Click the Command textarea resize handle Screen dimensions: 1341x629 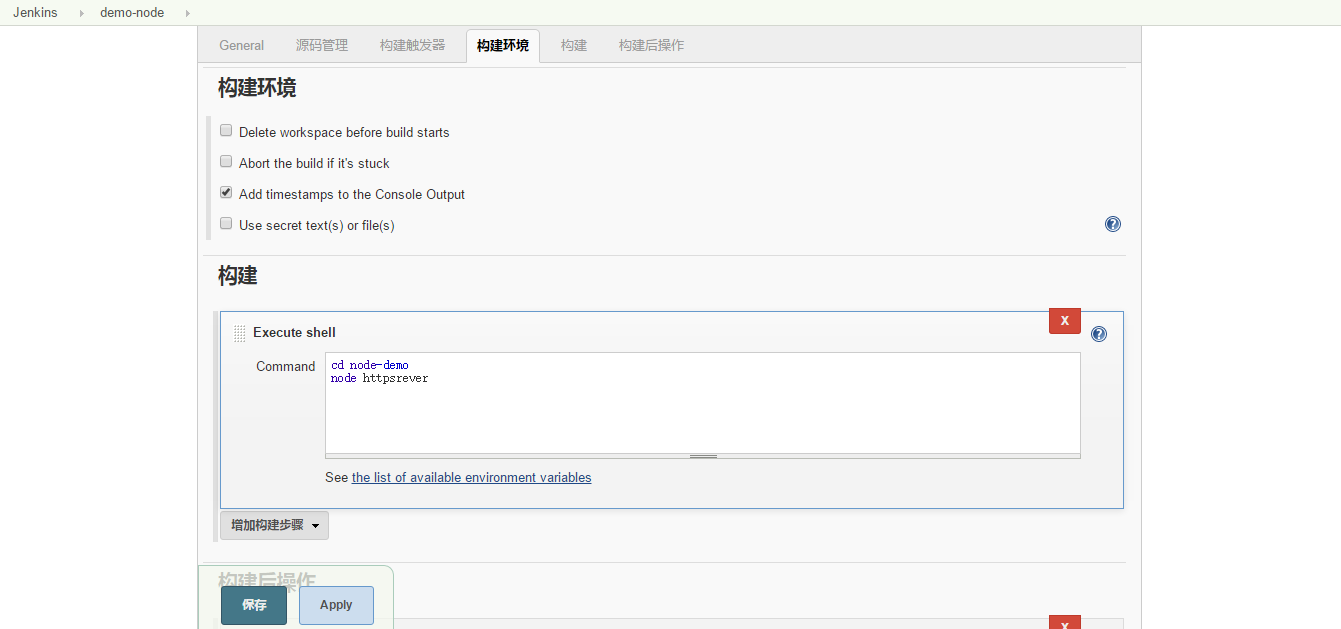pyautogui.click(x=703, y=456)
